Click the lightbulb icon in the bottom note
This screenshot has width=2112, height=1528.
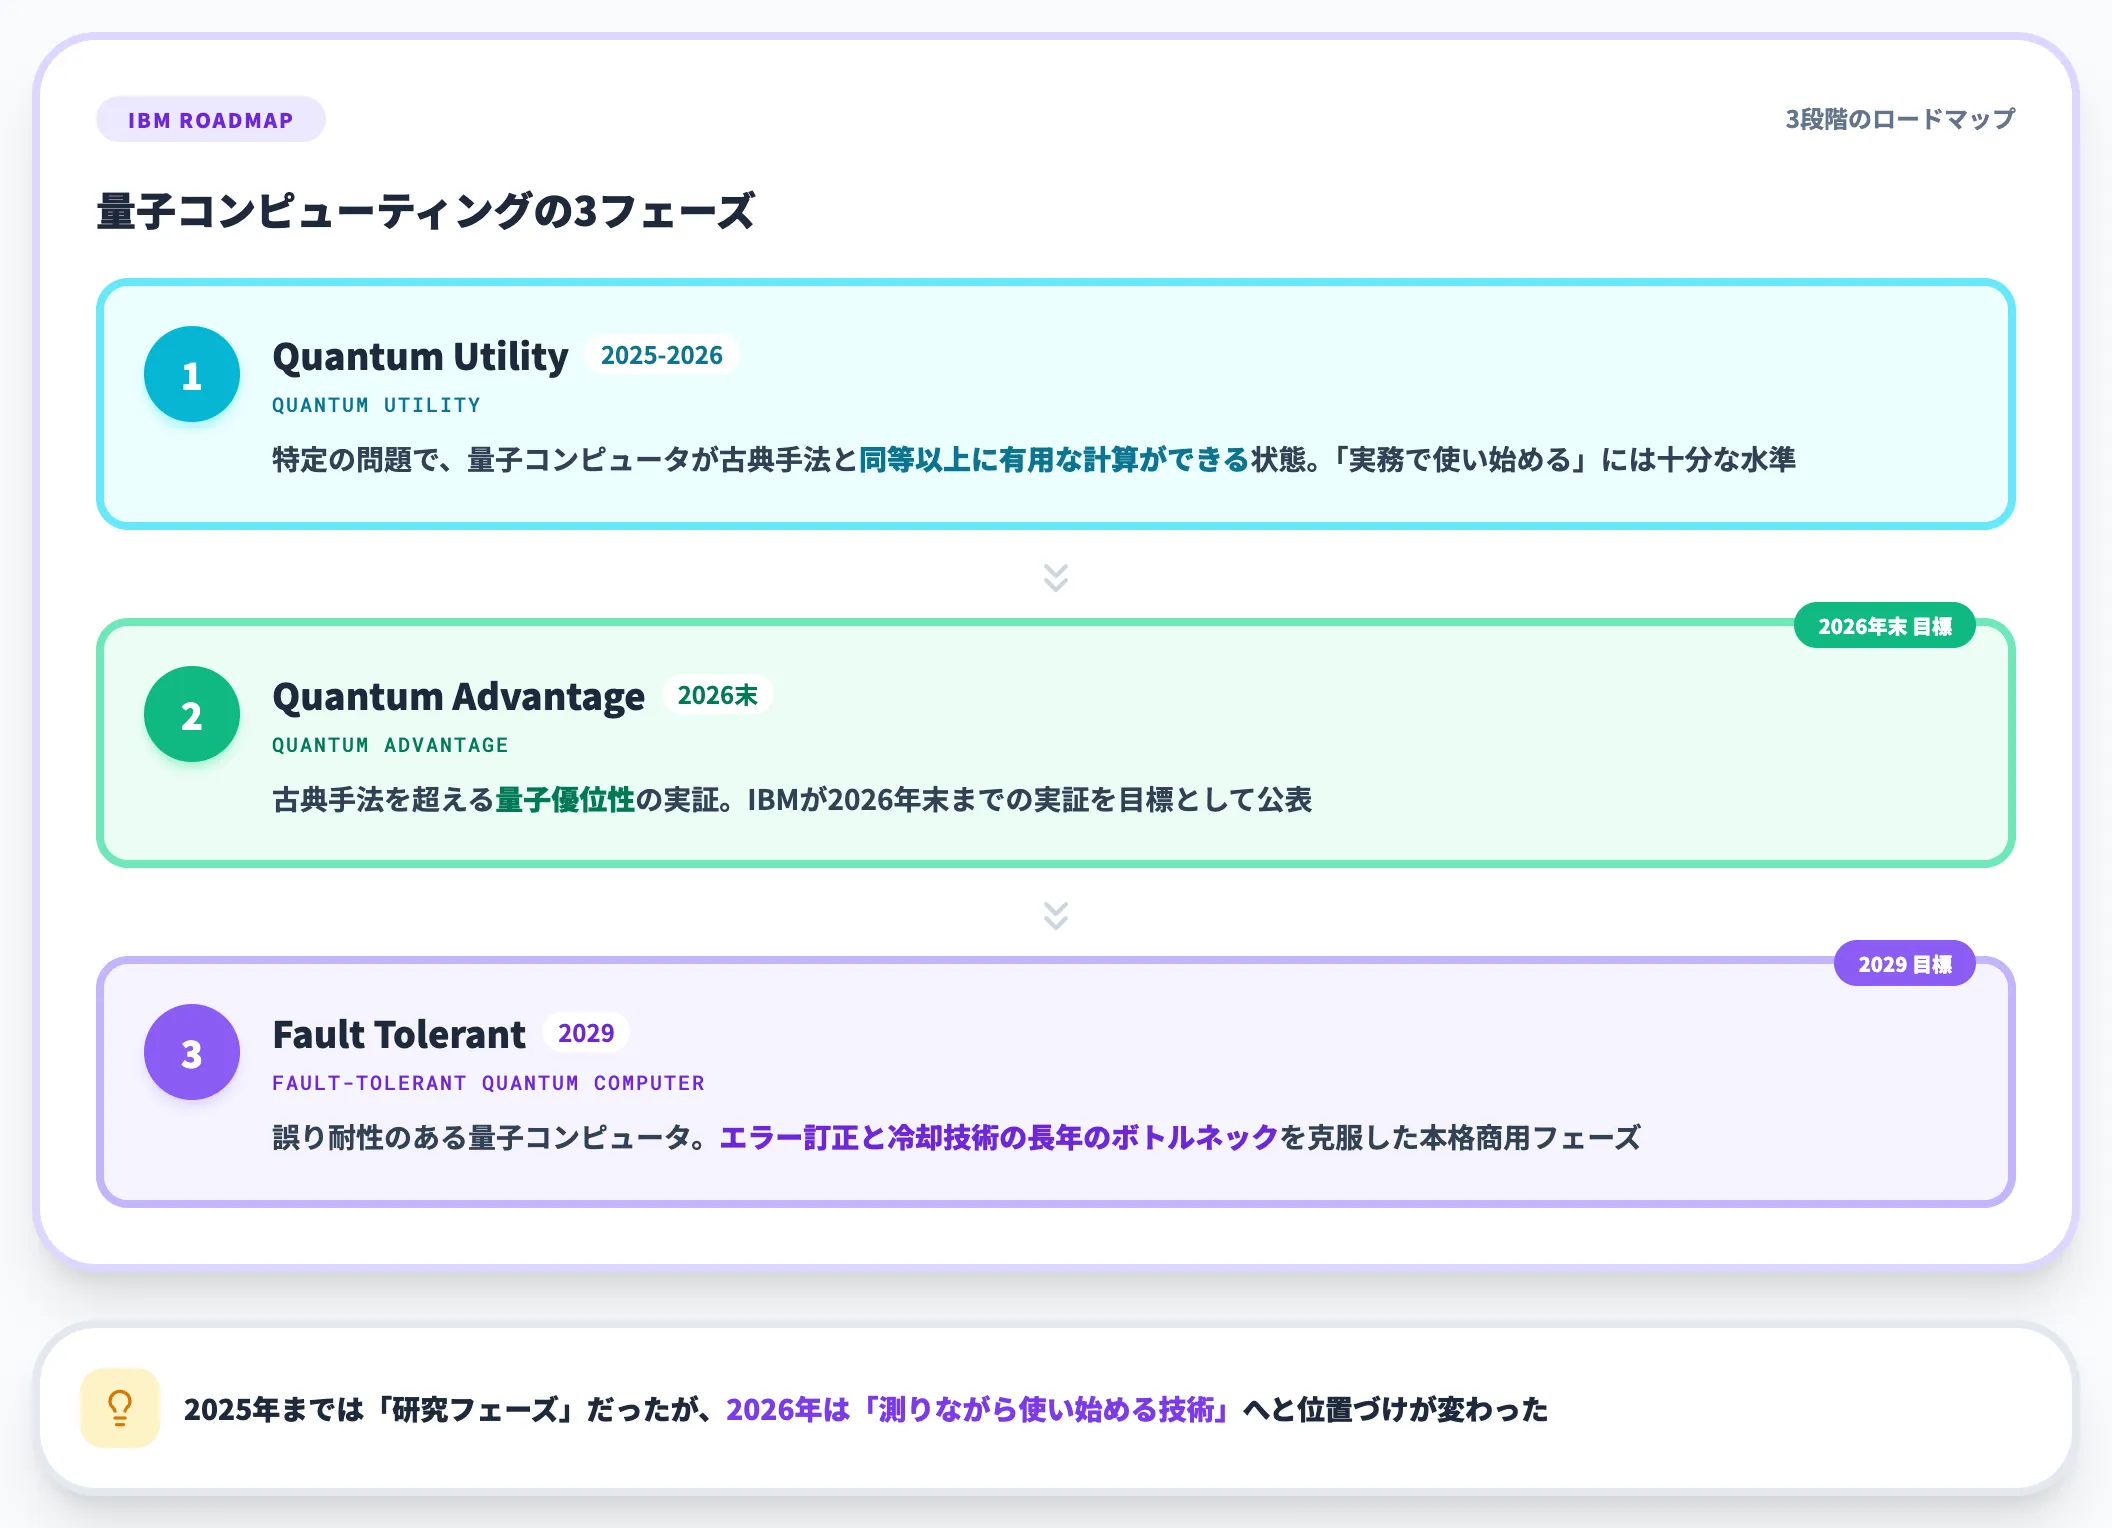[120, 1408]
